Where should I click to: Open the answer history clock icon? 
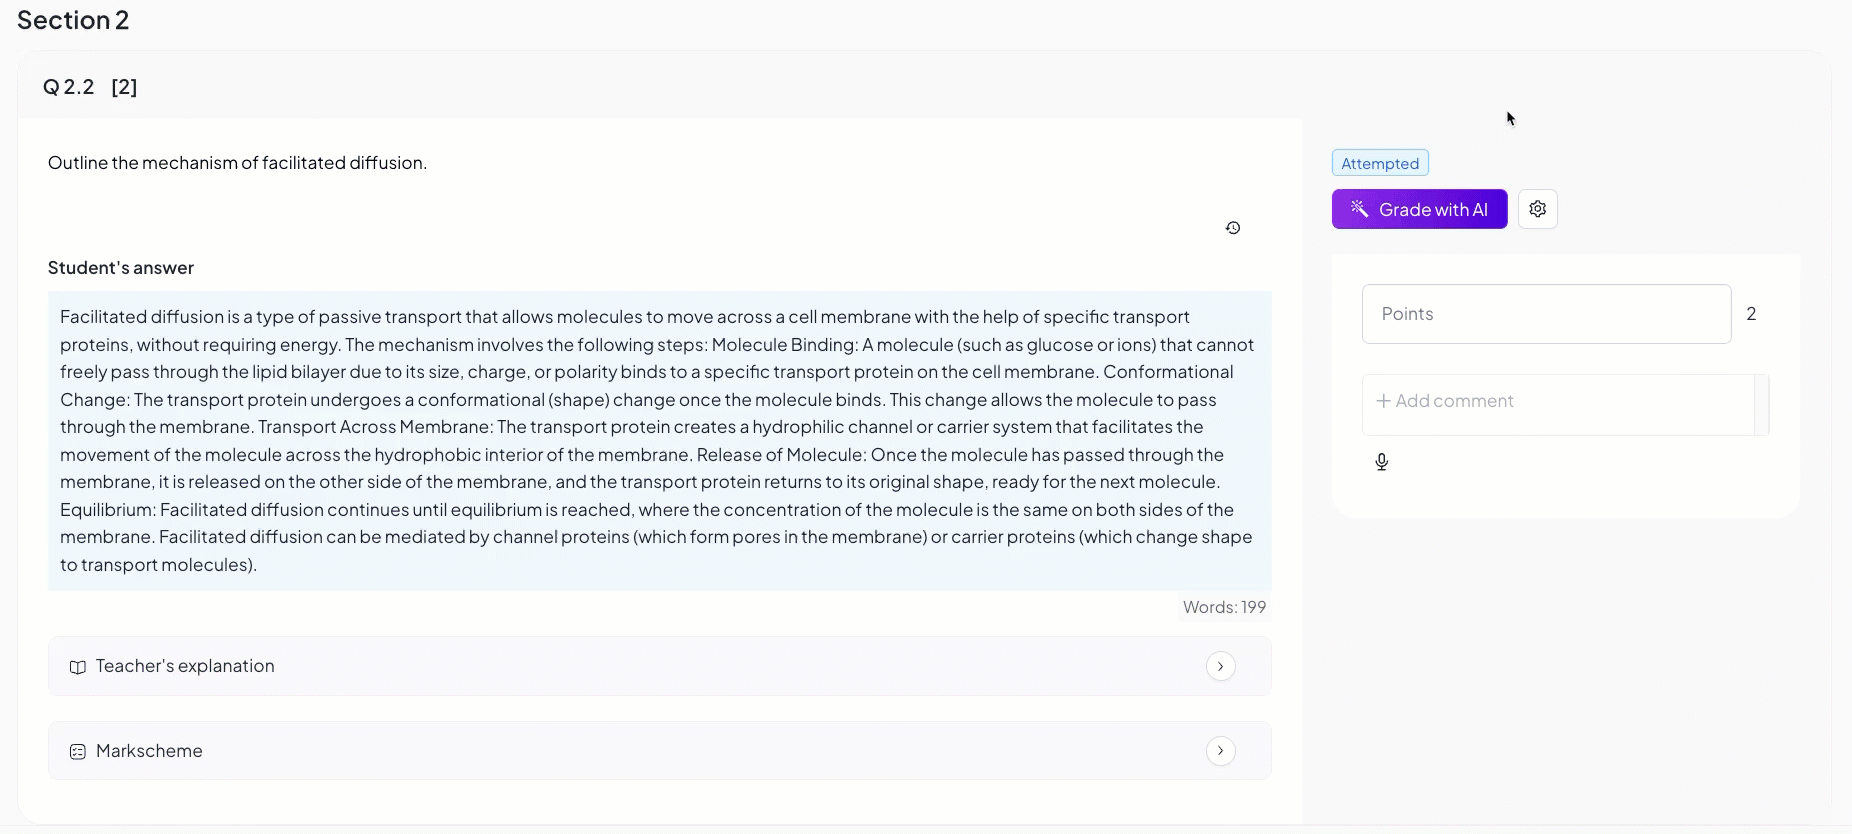[1233, 228]
